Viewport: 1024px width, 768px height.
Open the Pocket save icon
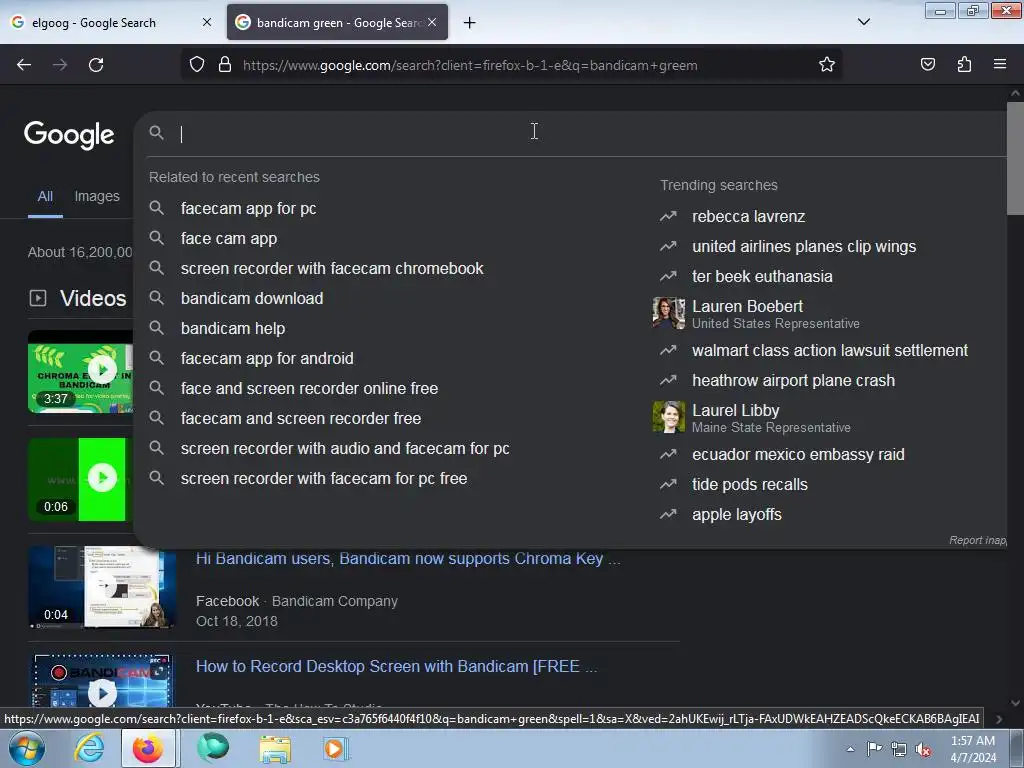click(927, 65)
